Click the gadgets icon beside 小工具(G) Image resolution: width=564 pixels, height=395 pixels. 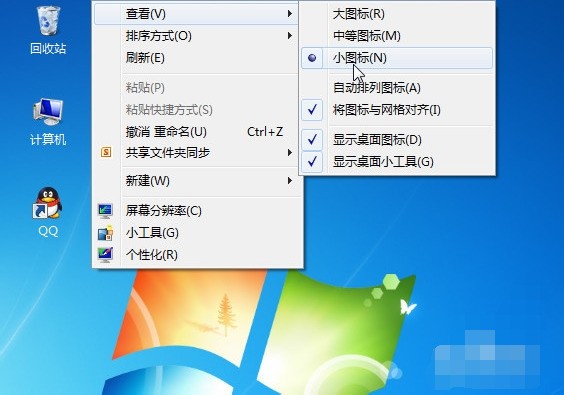click(105, 233)
